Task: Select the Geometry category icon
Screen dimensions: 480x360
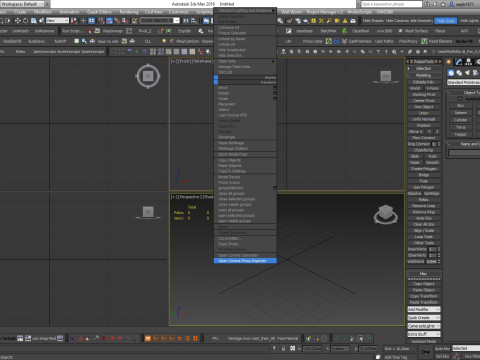Action: click(x=451, y=73)
